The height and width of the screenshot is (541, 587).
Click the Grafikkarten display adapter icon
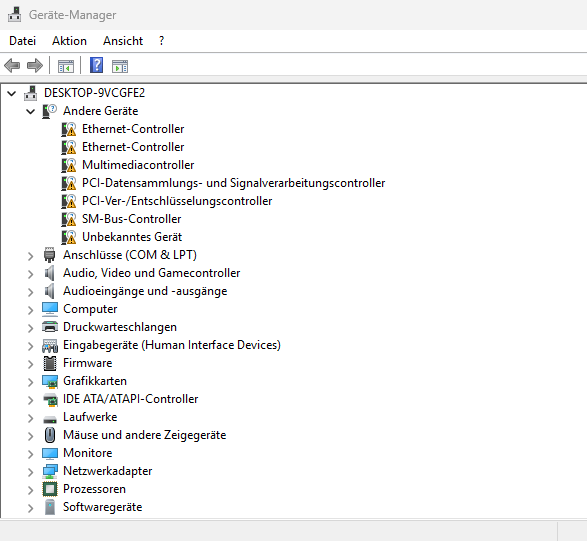pos(50,382)
